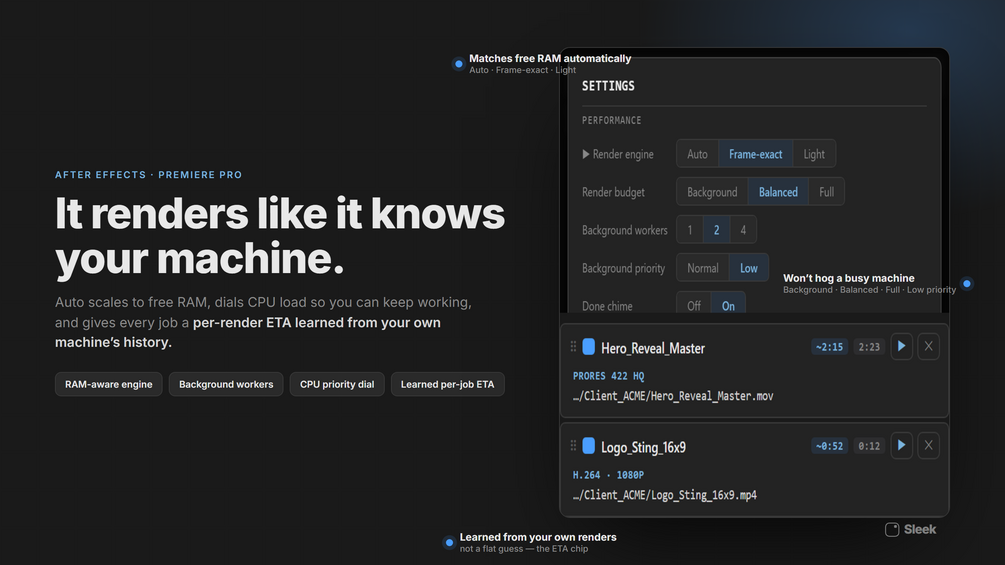The height and width of the screenshot is (565, 1005).
Task: Set Background workers to 2
Action: coord(717,230)
